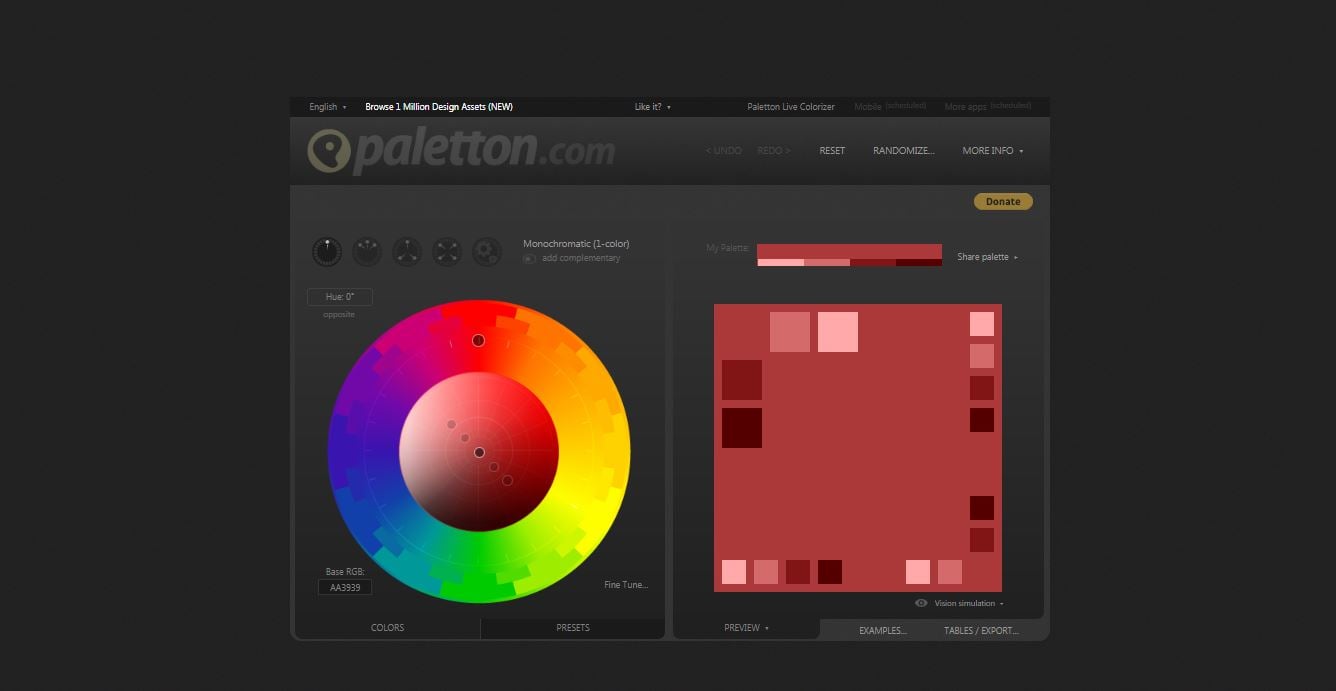Click the Vision simulation eye icon
Screen dimensions: 1336x691
(x=921, y=603)
